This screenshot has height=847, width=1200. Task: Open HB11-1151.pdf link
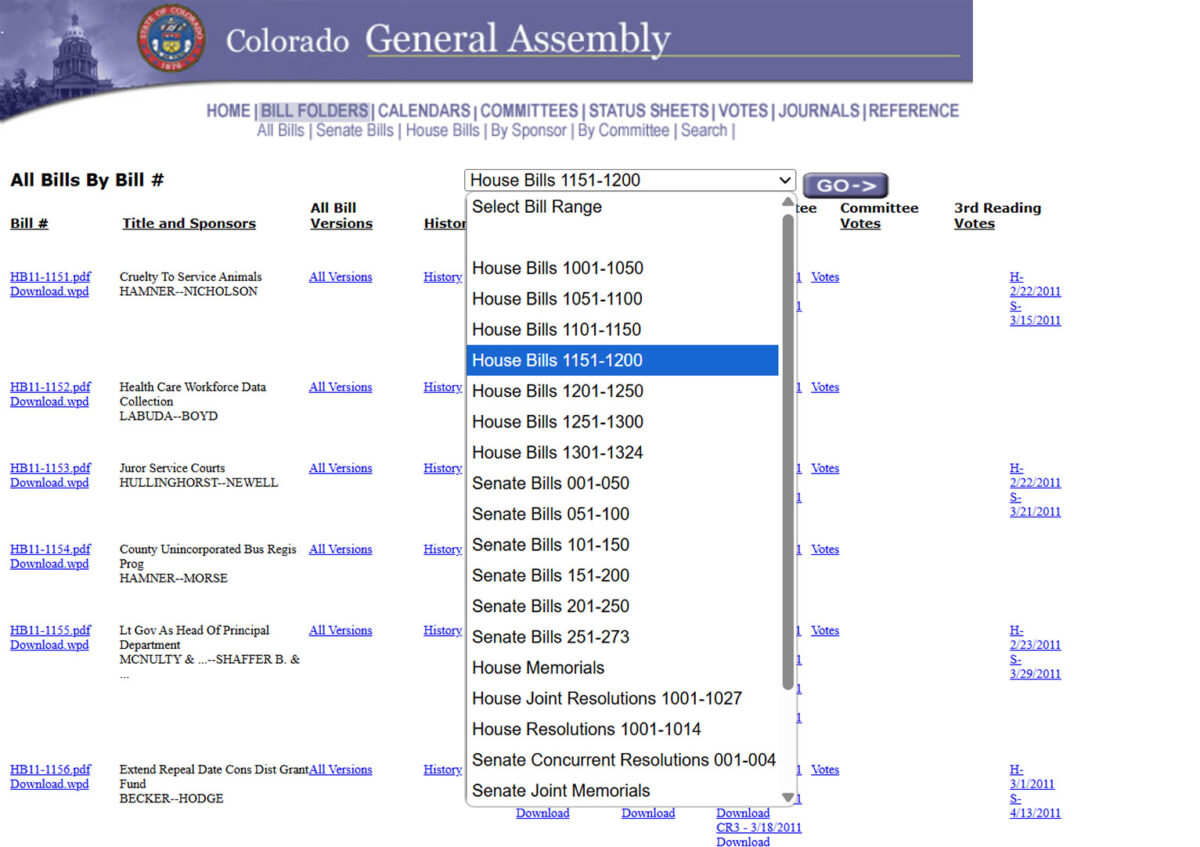50,277
